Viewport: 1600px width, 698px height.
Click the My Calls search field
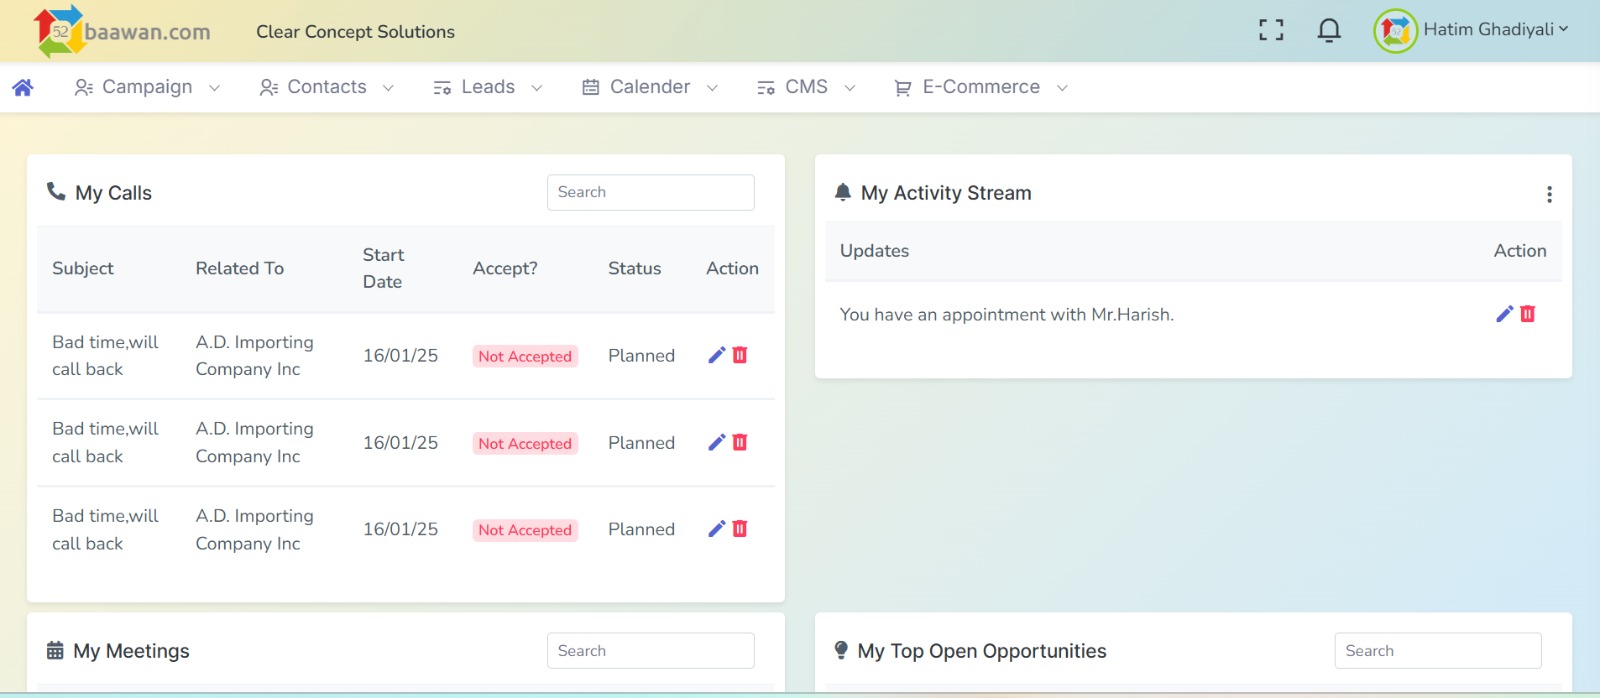[650, 192]
